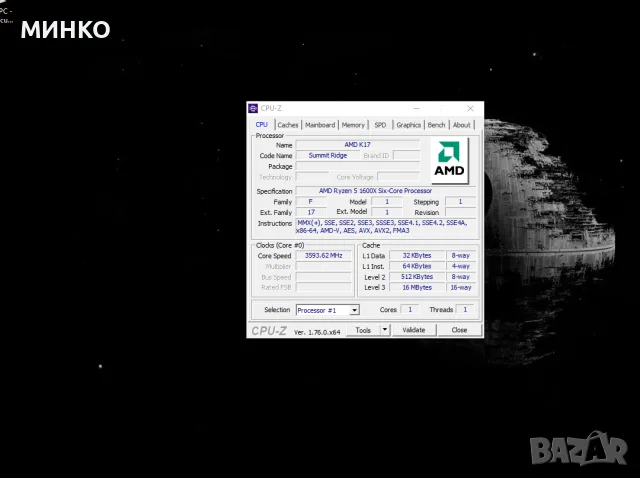Expand the Processor #1 selection dropdown
Image resolution: width=640 pixels, height=478 pixels.
(x=354, y=310)
